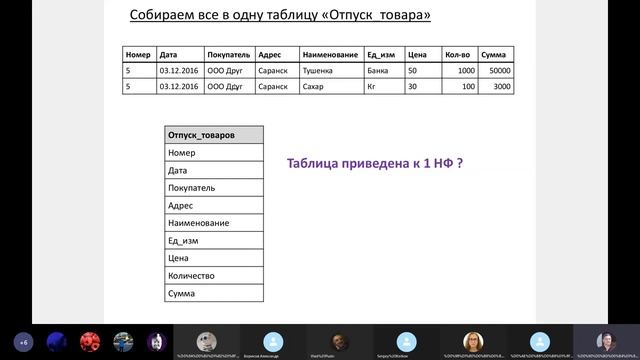Click the 'Покупатель' column header in the table
This screenshot has height=360, width=640.
point(229,54)
